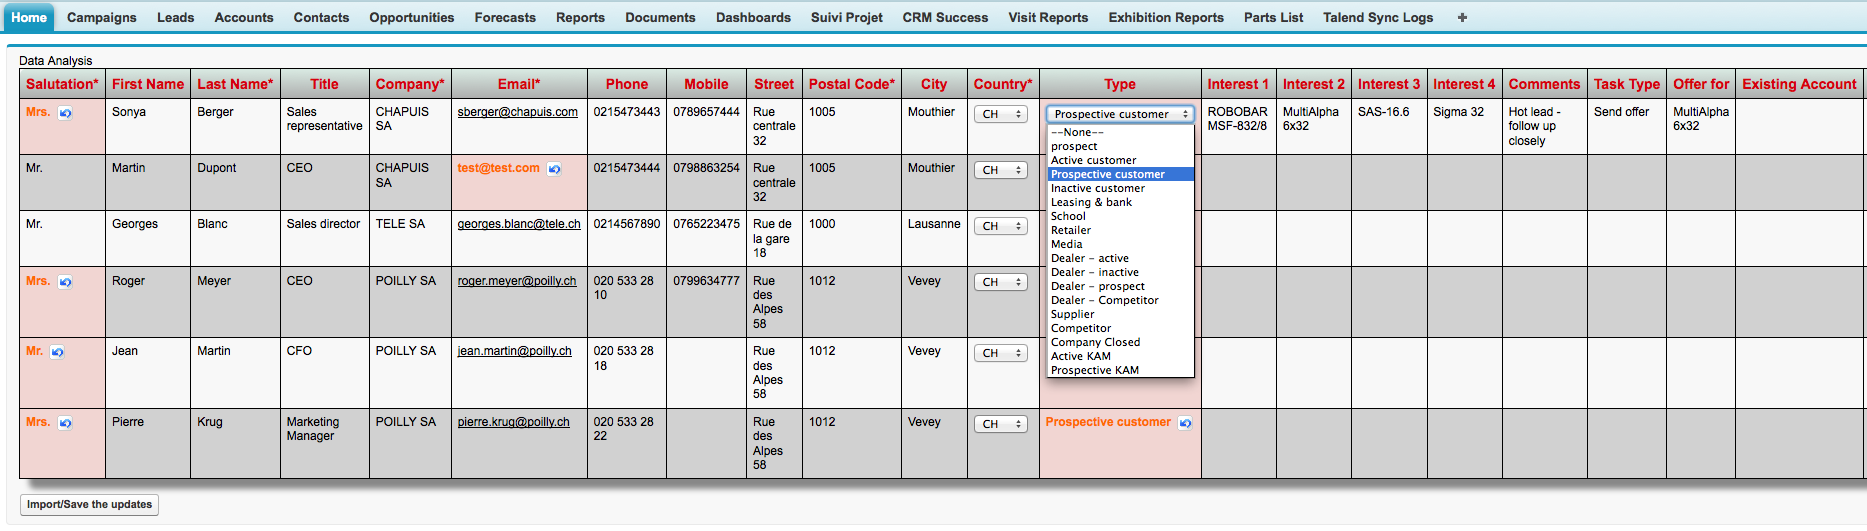Undo salutation change in Sonya Berger row
Screen dimensions: 1867x531
click(x=65, y=113)
